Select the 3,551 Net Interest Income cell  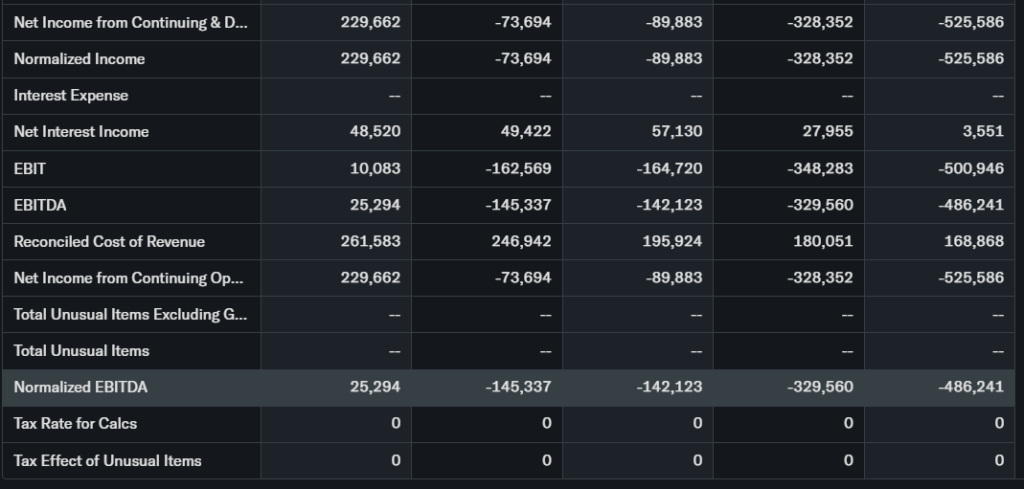pos(981,132)
